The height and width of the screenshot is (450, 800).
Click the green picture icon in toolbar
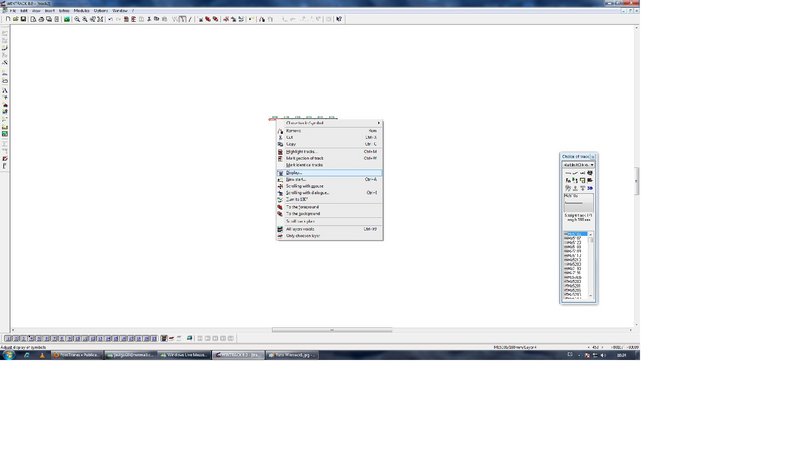pos(66,19)
